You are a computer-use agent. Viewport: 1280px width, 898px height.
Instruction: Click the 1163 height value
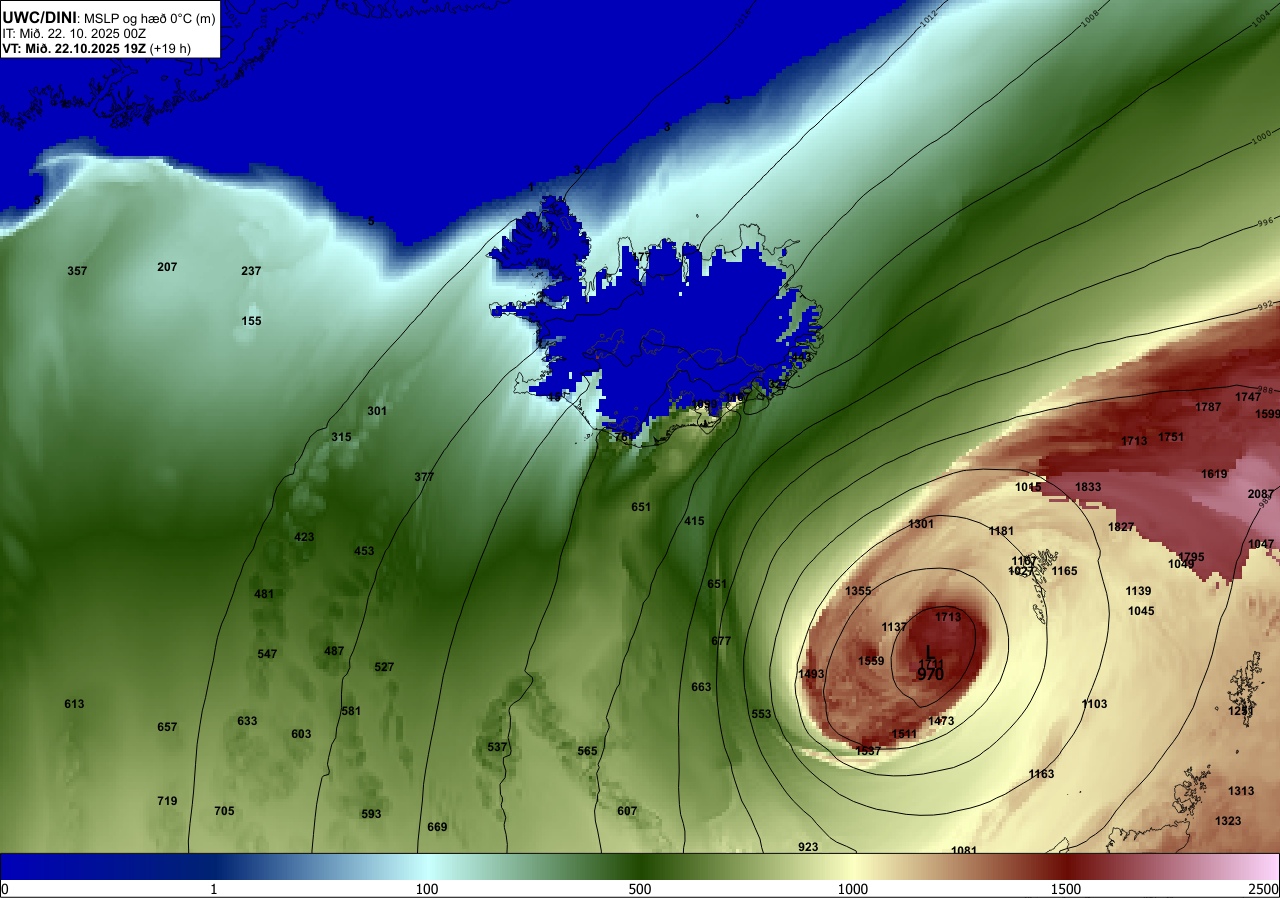[x=1041, y=774]
